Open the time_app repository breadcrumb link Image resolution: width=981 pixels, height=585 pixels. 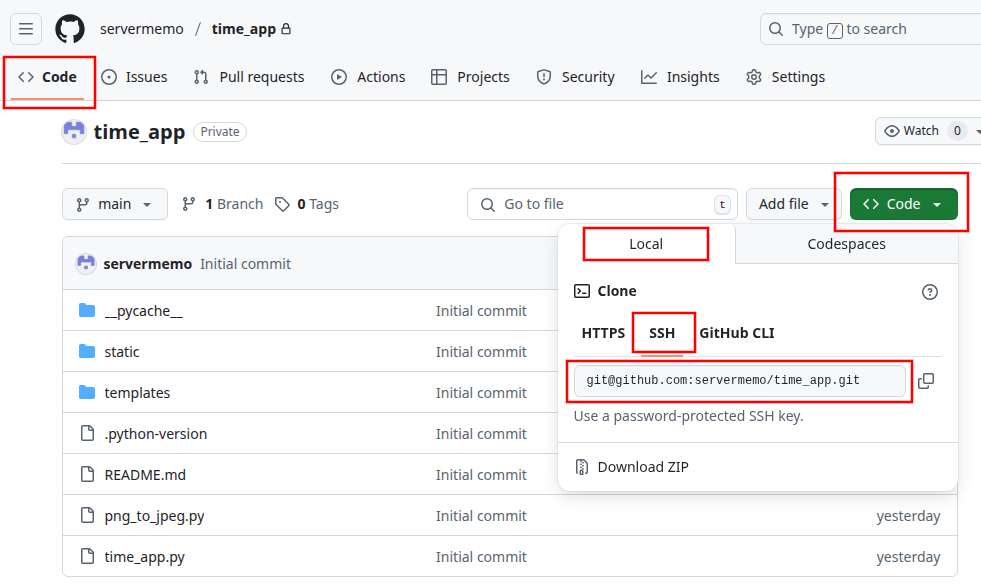pyautogui.click(x=243, y=29)
